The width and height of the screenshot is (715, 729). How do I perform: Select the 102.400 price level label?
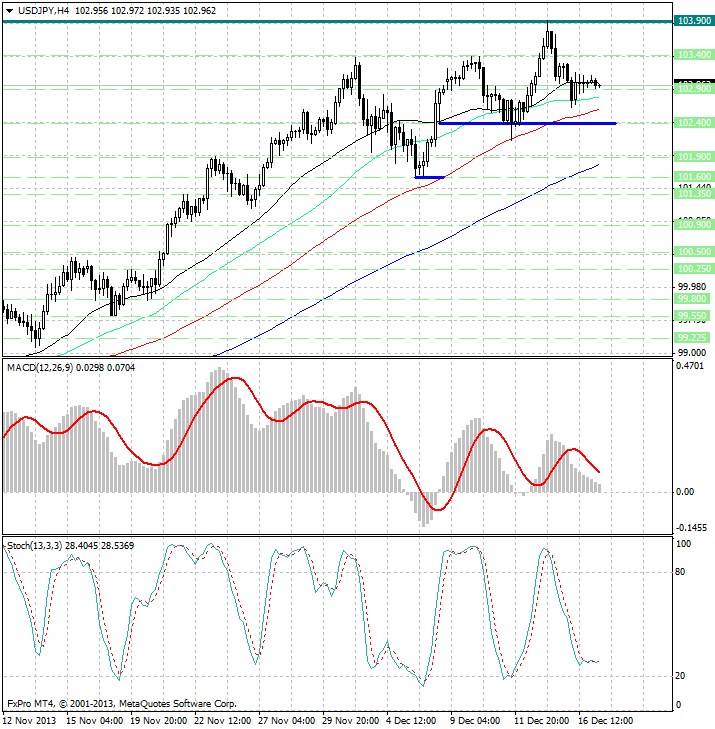694,123
